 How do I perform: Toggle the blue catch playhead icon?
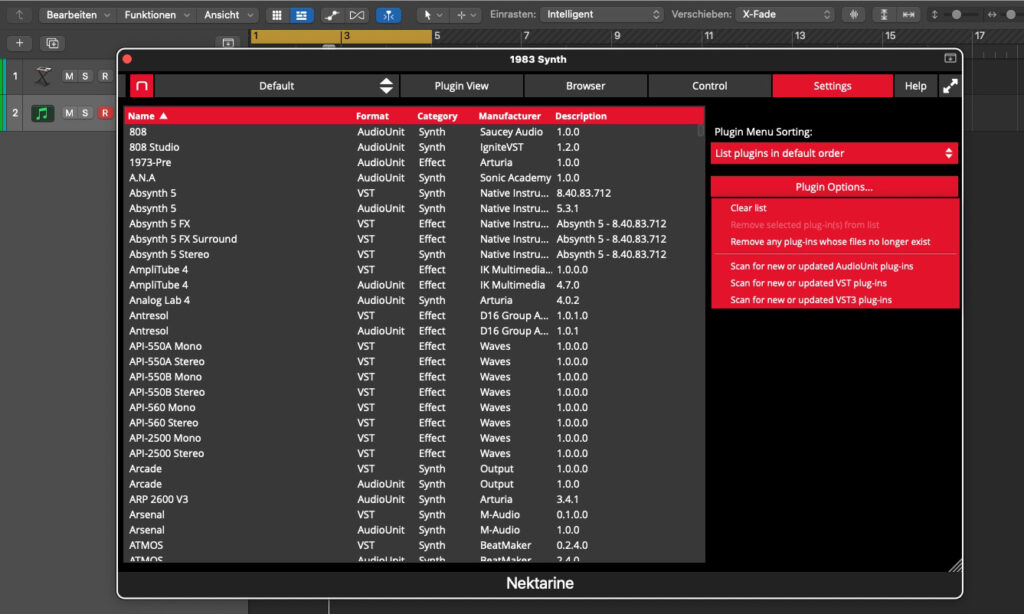[389, 14]
